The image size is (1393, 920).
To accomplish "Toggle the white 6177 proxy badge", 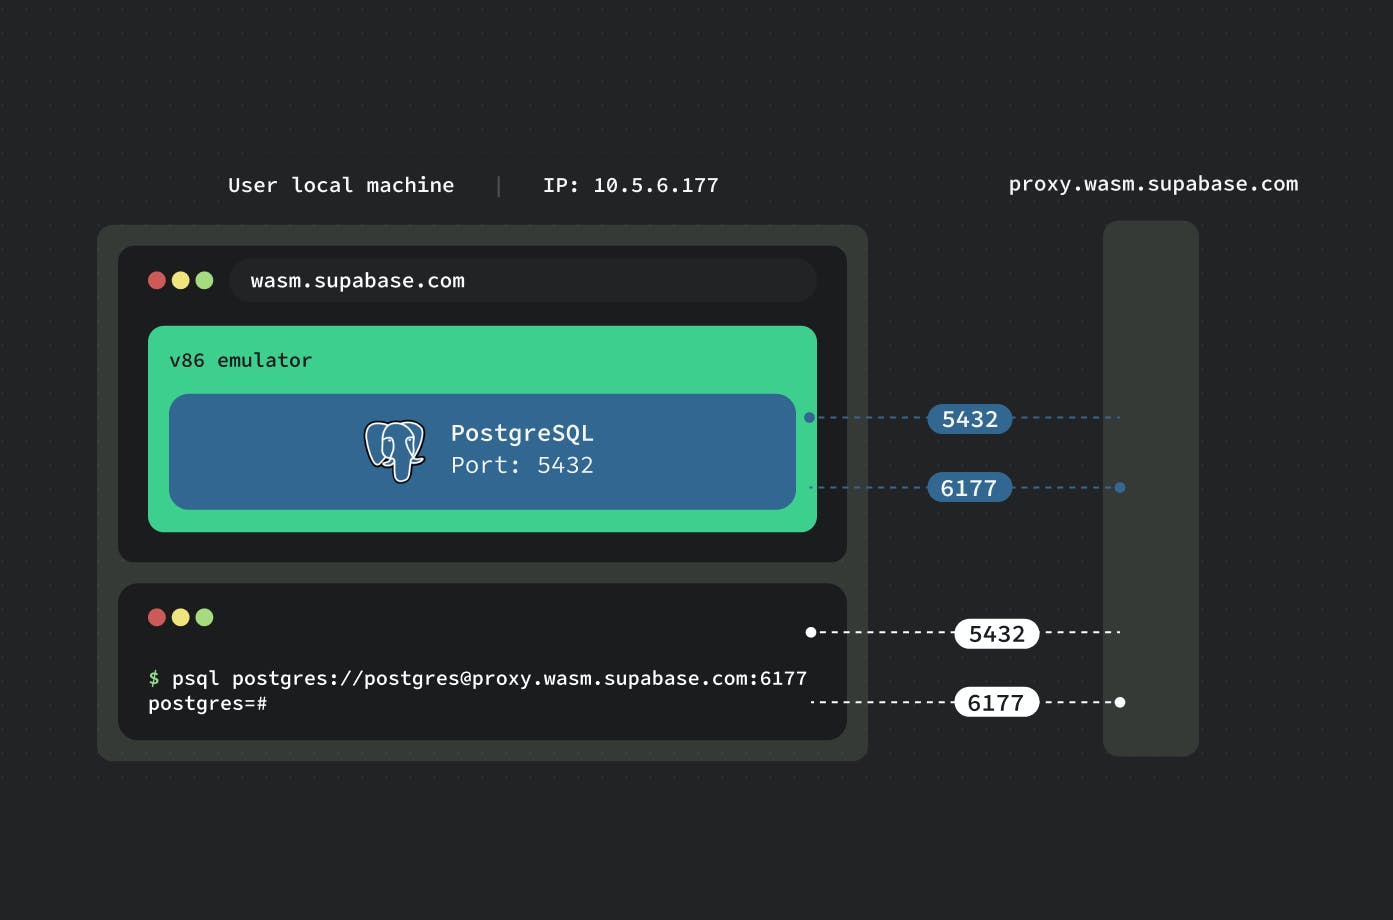I will pos(996,702).
